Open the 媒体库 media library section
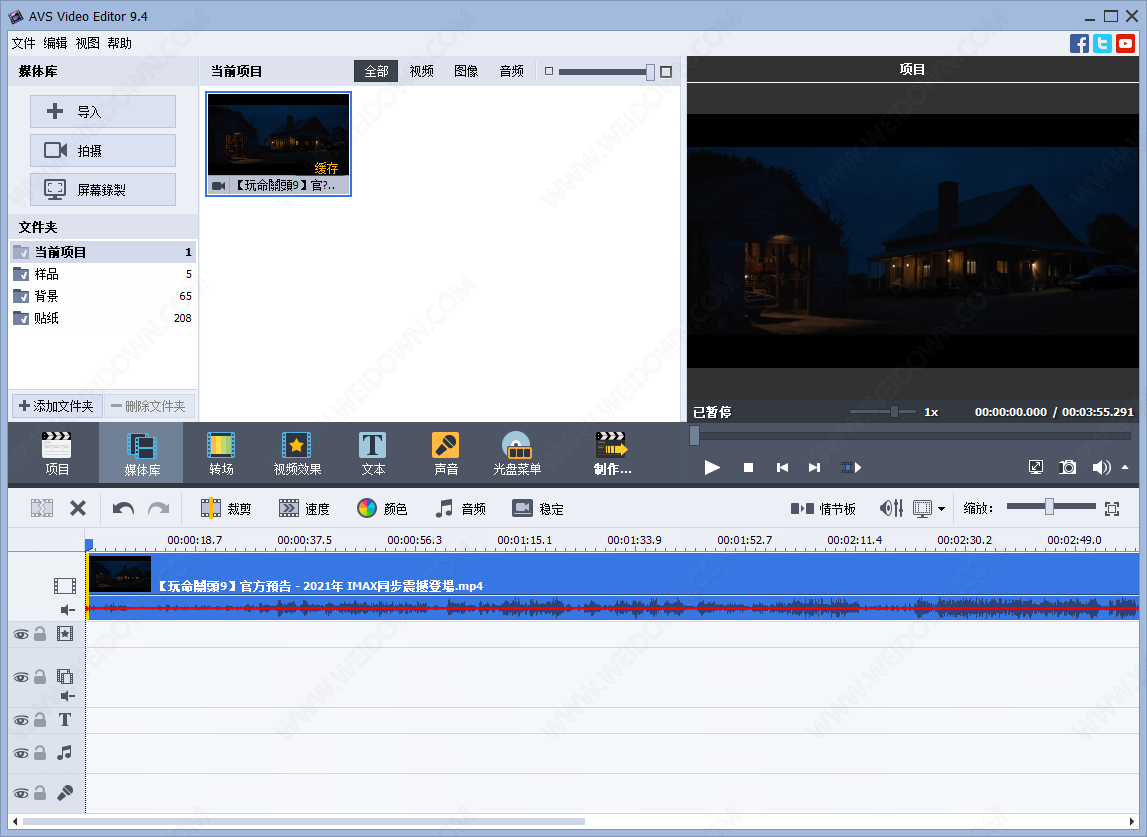 (141, 453)
